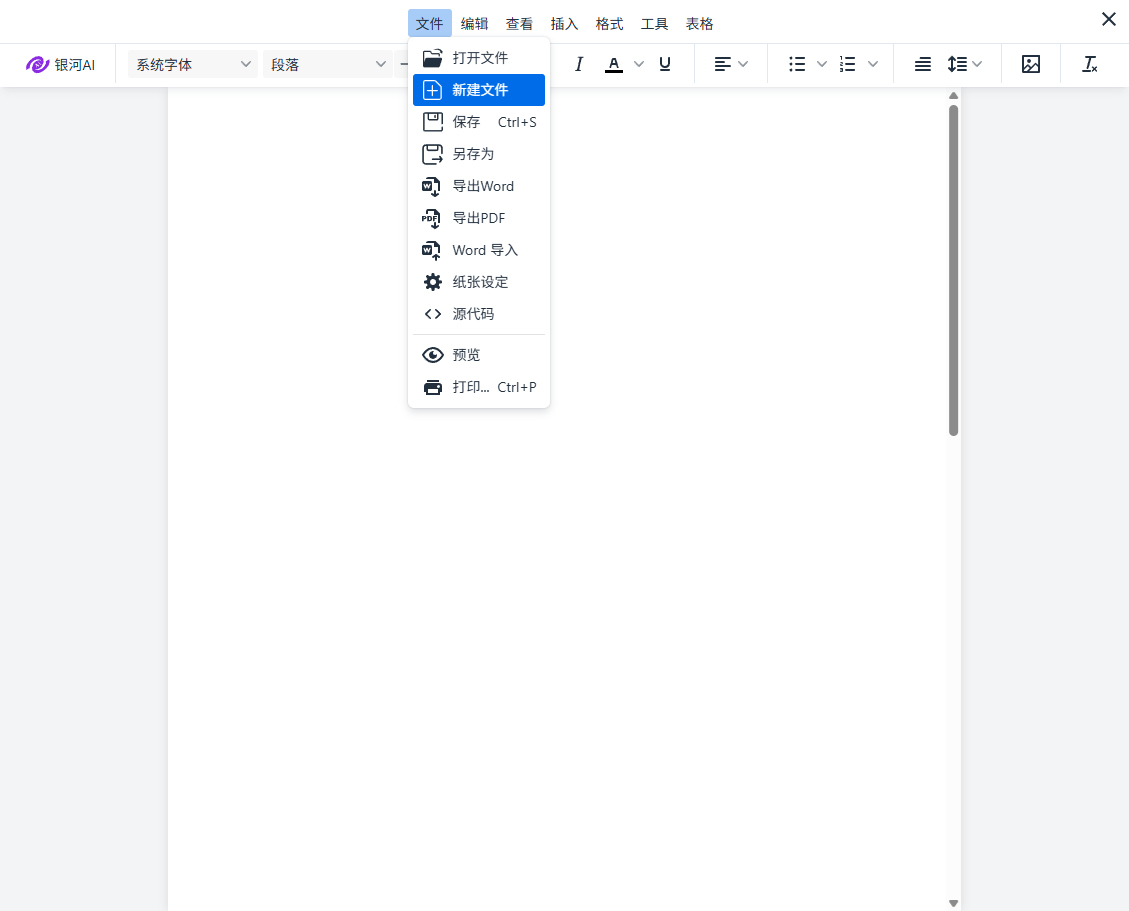
Task: Open the 插入 menu
Action: click(x=564, y=24)
